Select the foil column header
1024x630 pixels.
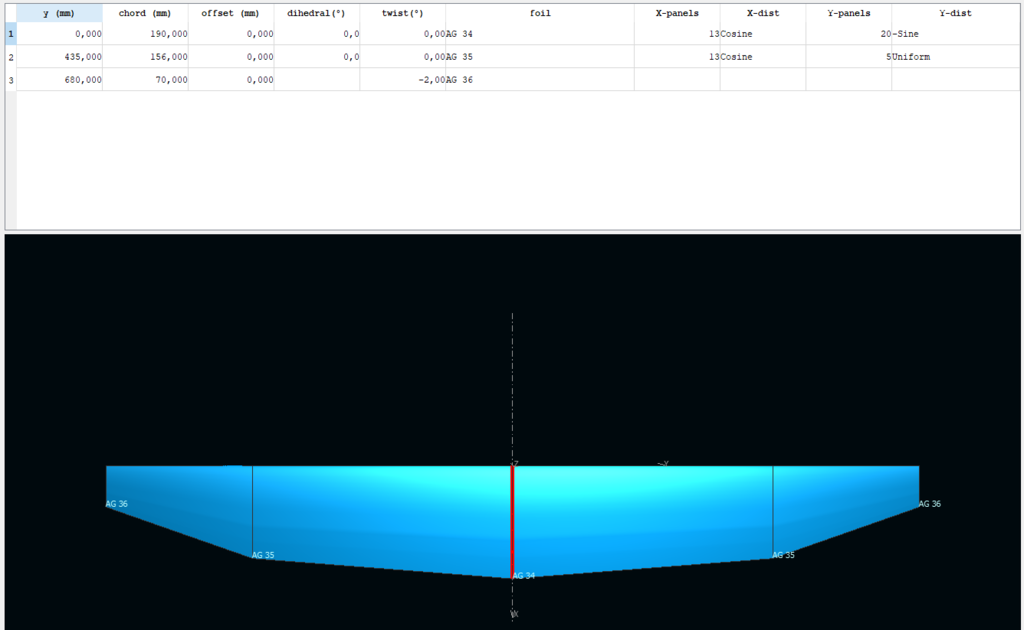click(x=539, y=13)
